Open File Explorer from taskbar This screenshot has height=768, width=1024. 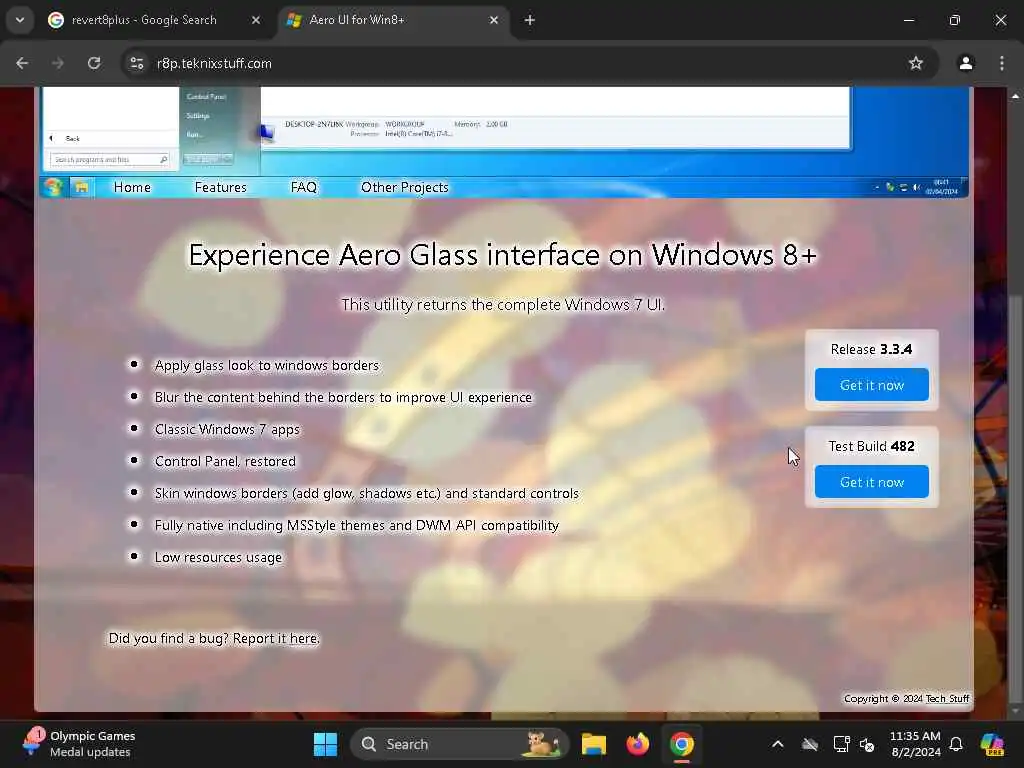pyautogui.click(x=594, y=744)
